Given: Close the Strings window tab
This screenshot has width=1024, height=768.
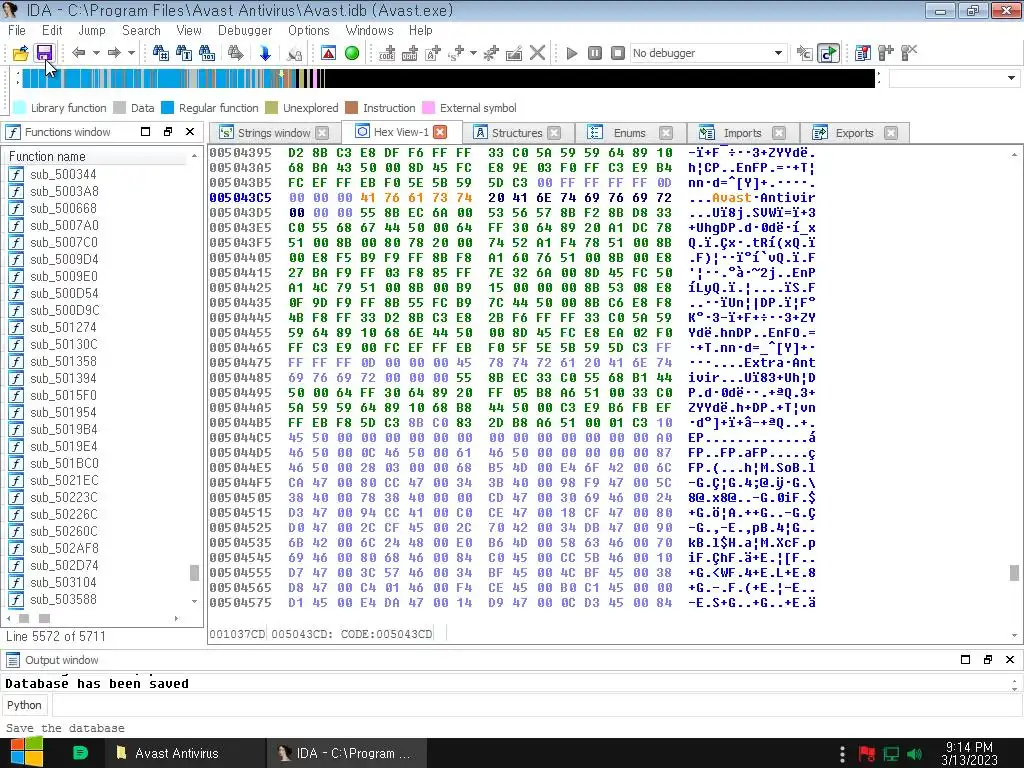Looking at the screenshot, I should click(322, 133).
